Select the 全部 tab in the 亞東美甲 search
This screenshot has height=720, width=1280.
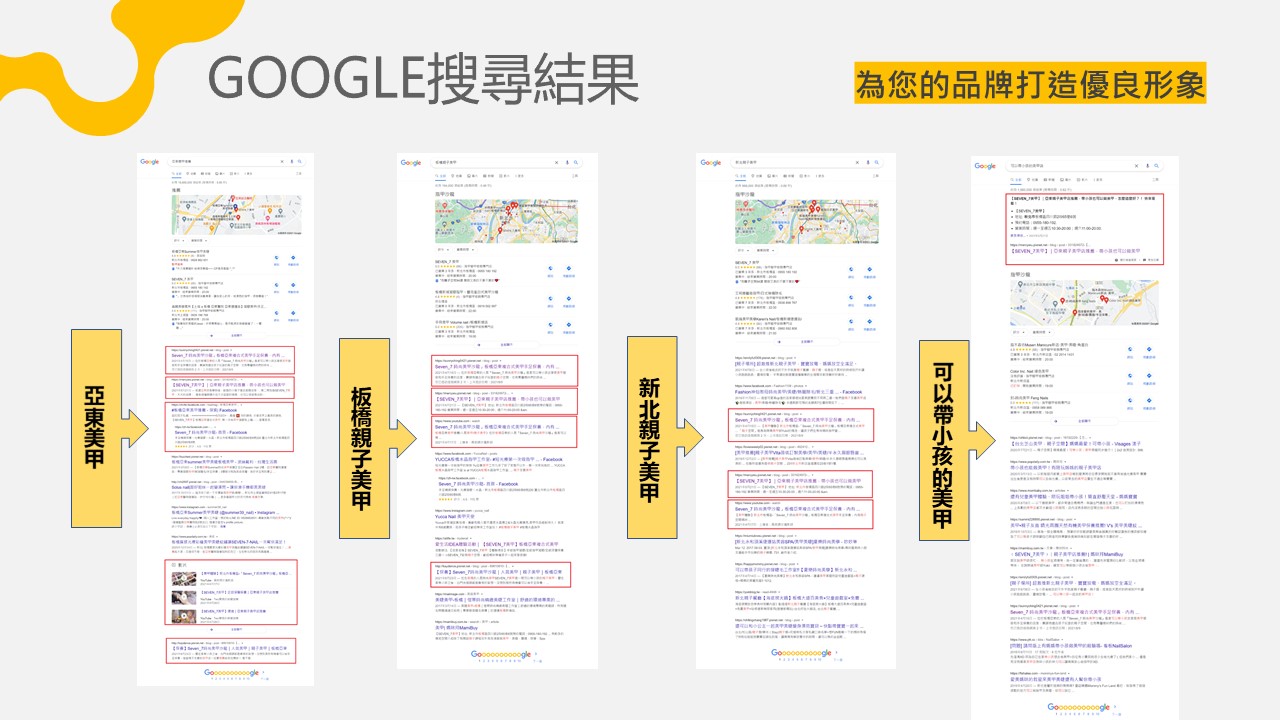point(177,174)
